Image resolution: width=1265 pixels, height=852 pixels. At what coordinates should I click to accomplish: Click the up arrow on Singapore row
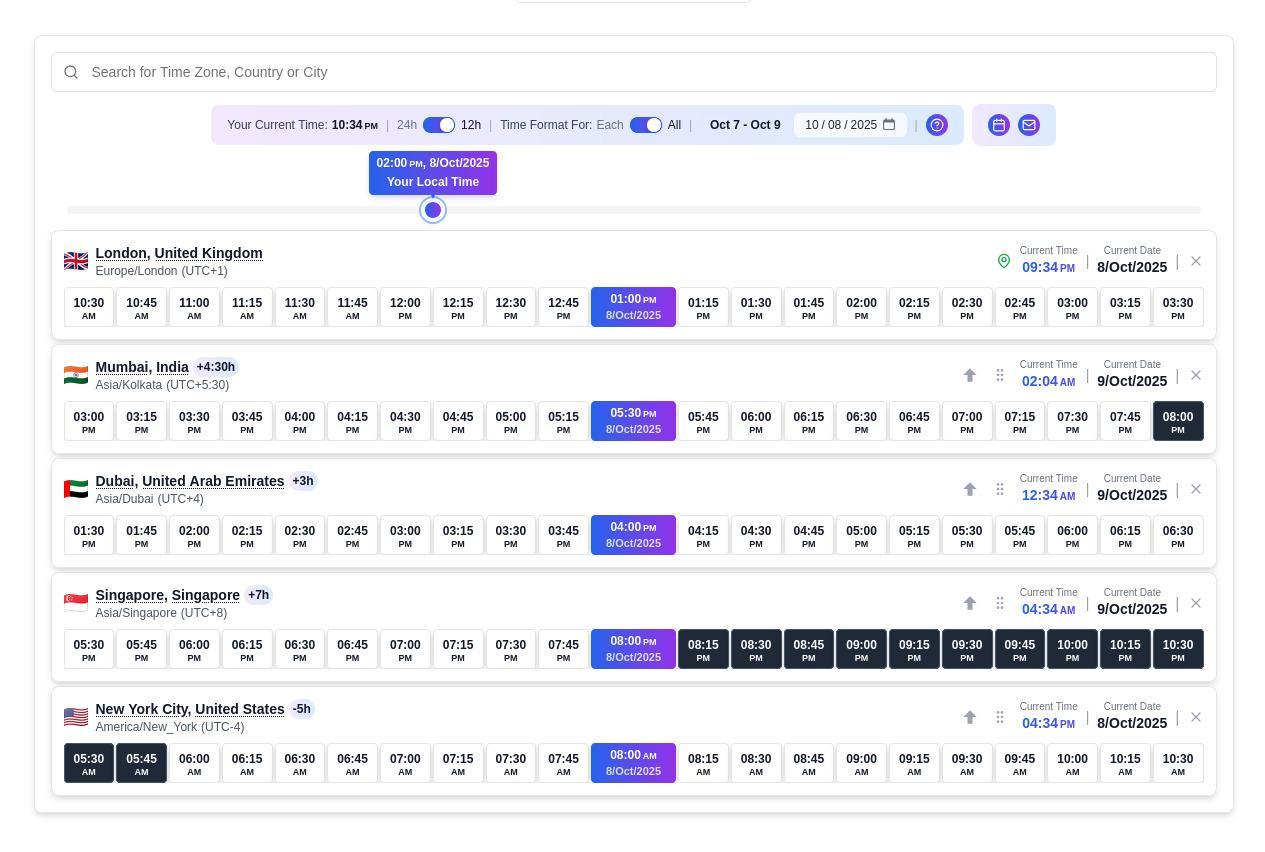(969, 603)
